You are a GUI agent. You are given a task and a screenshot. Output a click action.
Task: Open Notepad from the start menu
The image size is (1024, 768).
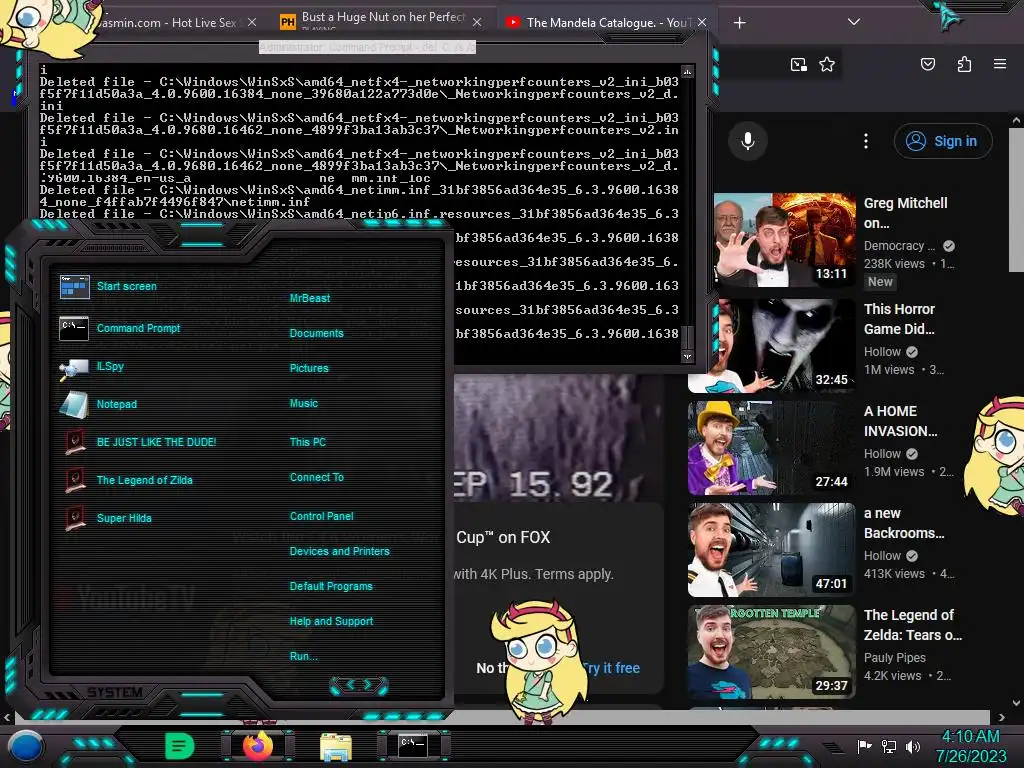(x=99, y=404)
